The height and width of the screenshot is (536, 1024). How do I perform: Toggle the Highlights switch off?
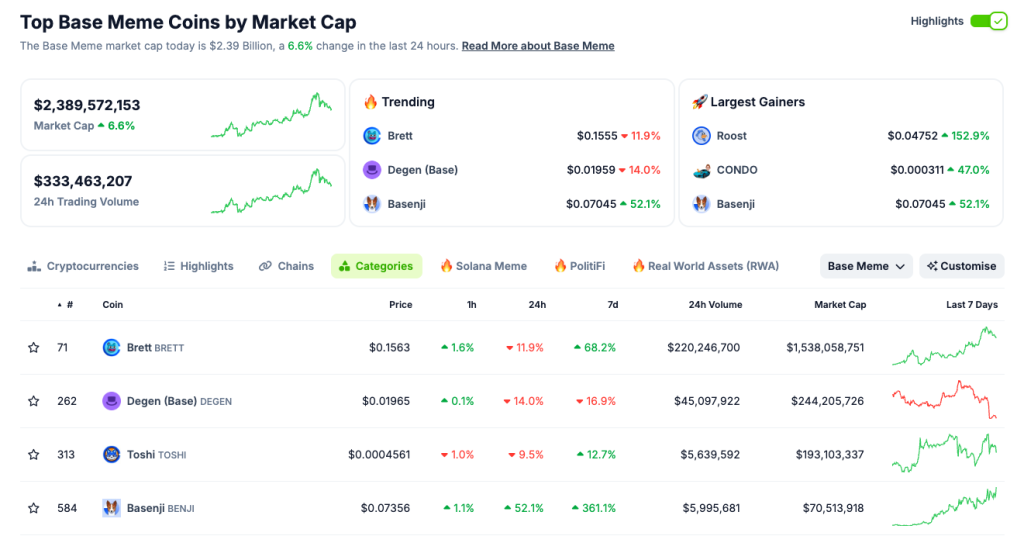coord(988,21)
